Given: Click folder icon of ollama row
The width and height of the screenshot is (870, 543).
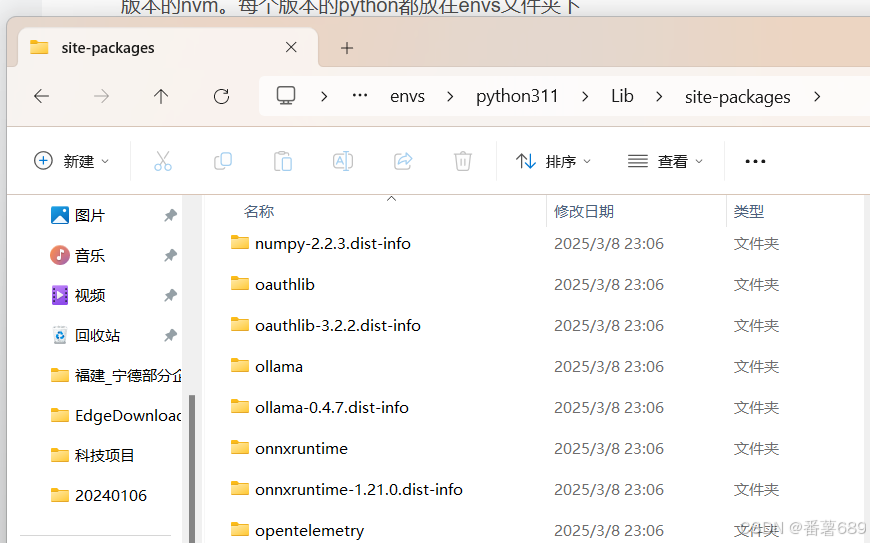Looking at the screenshot, I should coord(240,365).
